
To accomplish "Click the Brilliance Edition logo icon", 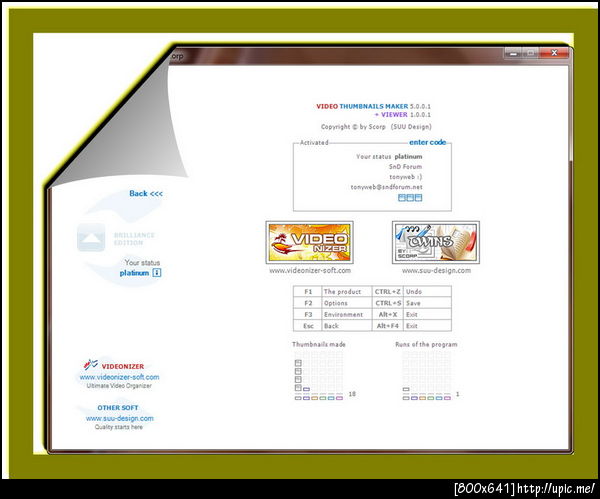I will click(x=91, y=238).
